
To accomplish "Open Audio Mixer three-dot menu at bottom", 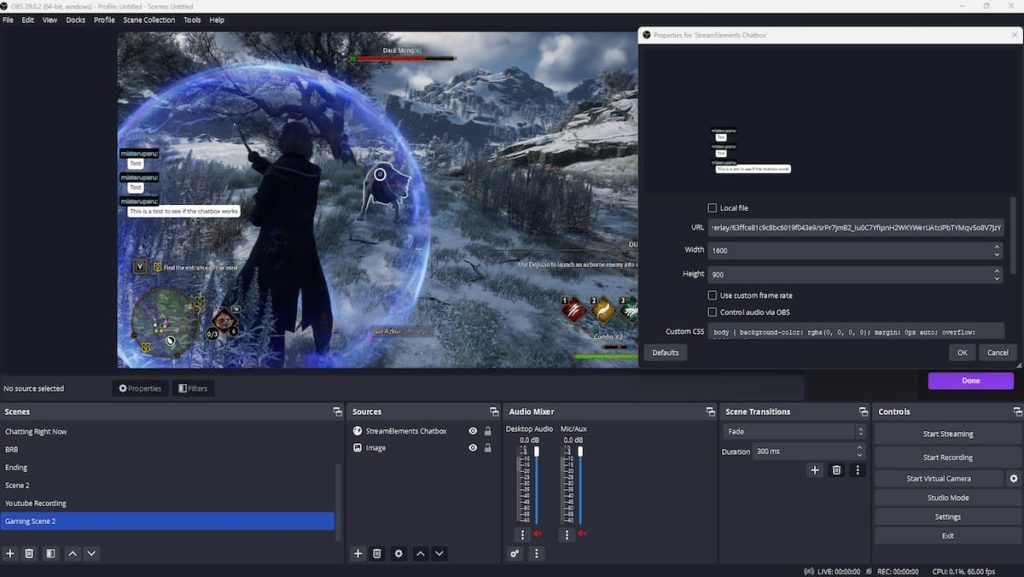I will point(536,554).
